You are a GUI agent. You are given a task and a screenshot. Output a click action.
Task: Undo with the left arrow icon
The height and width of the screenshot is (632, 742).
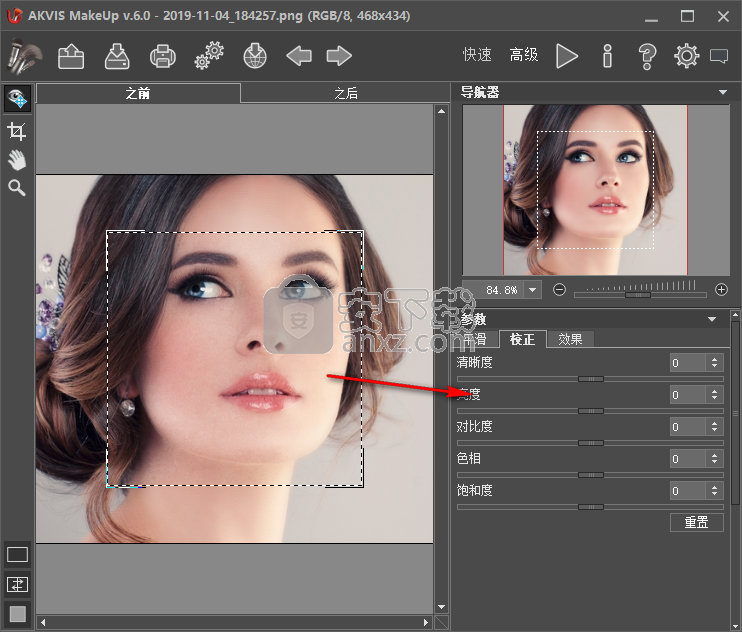(299, 56)
